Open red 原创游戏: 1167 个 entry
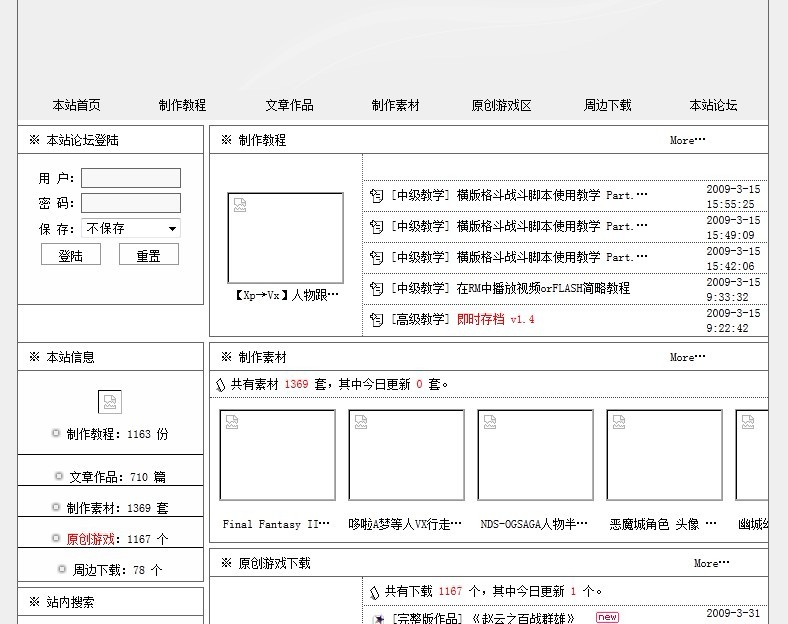The image size is (788, 624). tap(117, 539)
